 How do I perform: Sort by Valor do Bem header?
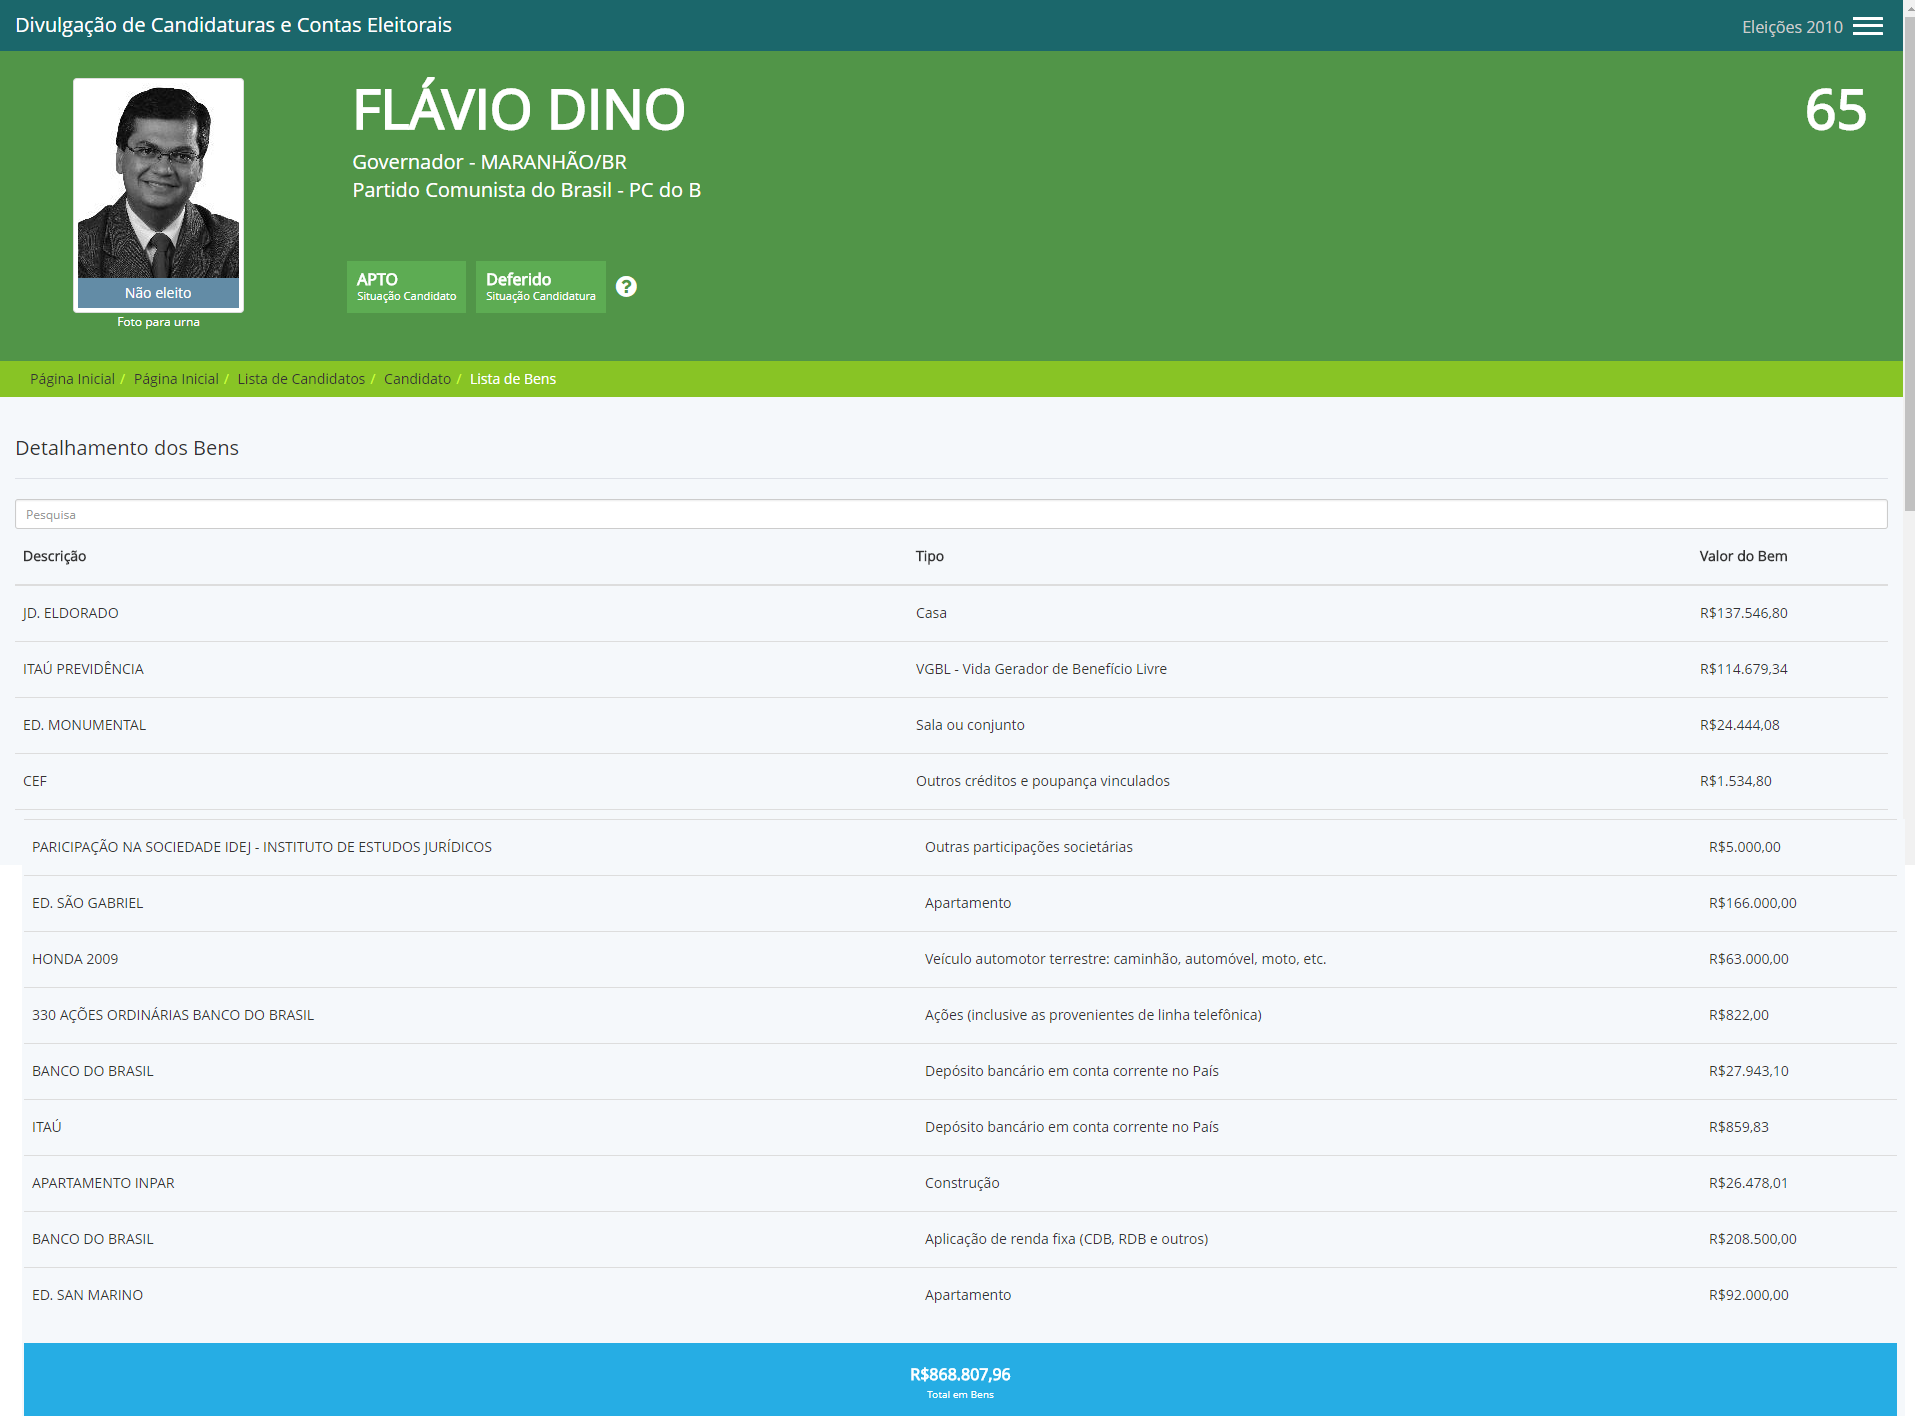[1742, 556]
